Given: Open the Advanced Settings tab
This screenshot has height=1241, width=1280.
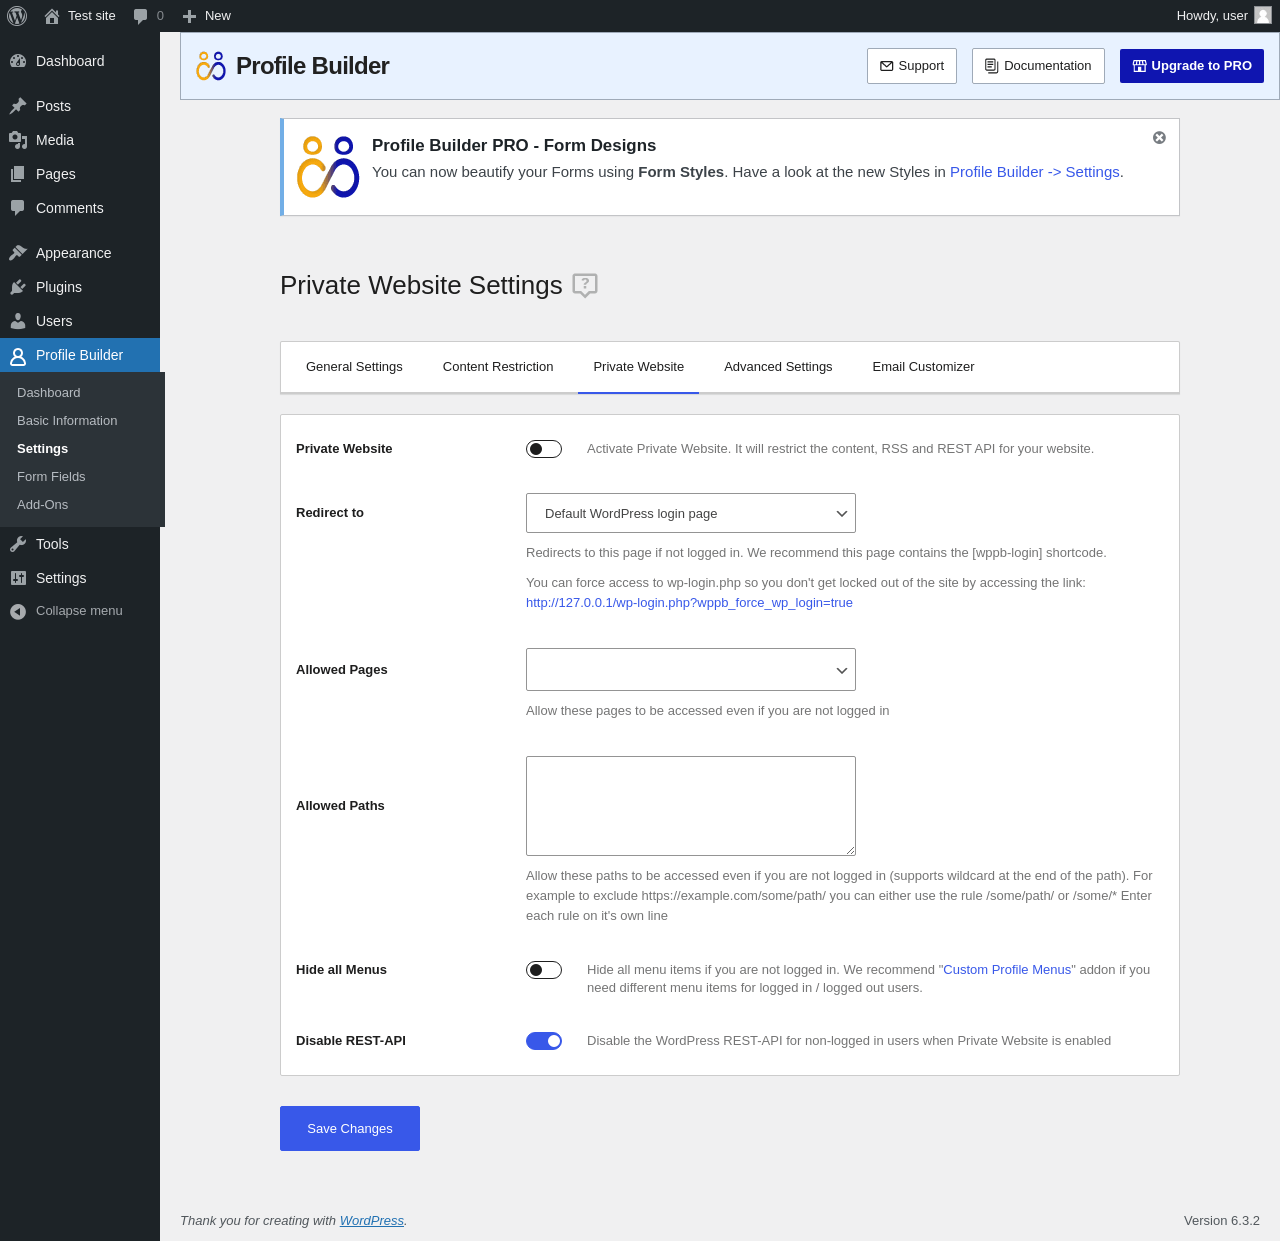Looking at the screenshot, I should (778, 367).
